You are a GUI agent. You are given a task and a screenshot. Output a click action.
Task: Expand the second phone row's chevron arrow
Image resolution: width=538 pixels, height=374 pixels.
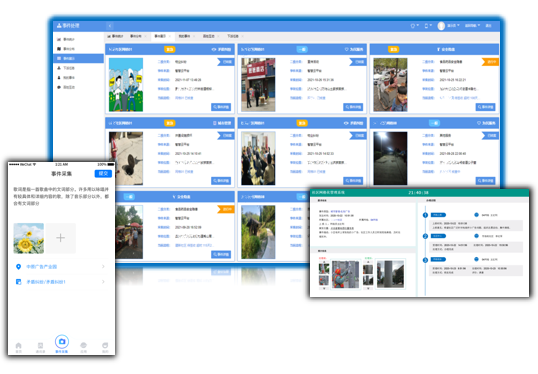point(103,282)
